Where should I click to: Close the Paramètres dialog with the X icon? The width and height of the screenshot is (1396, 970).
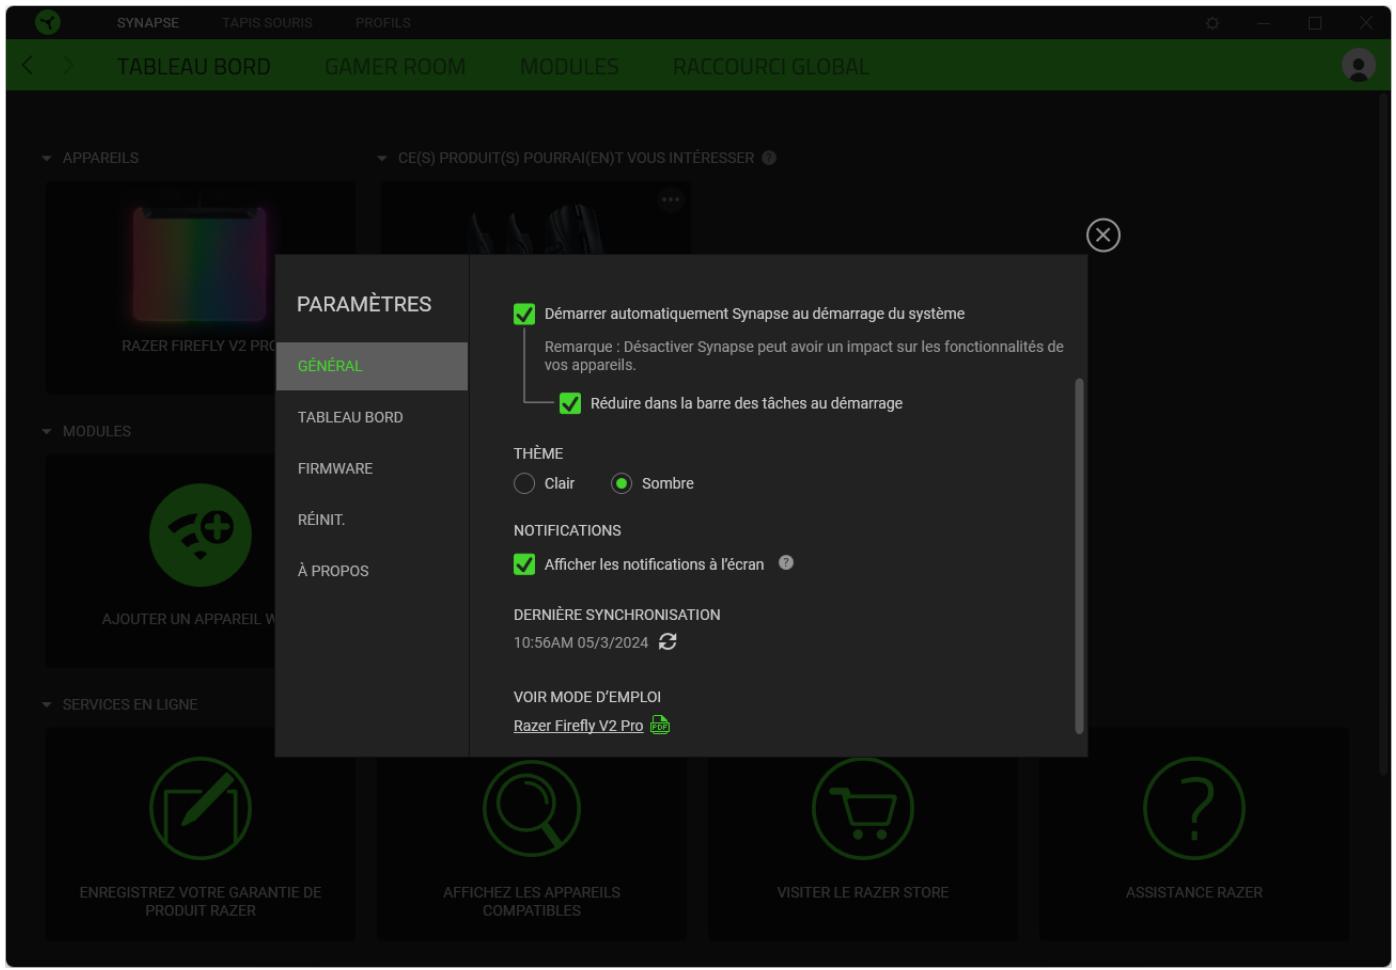(1103, 235)
